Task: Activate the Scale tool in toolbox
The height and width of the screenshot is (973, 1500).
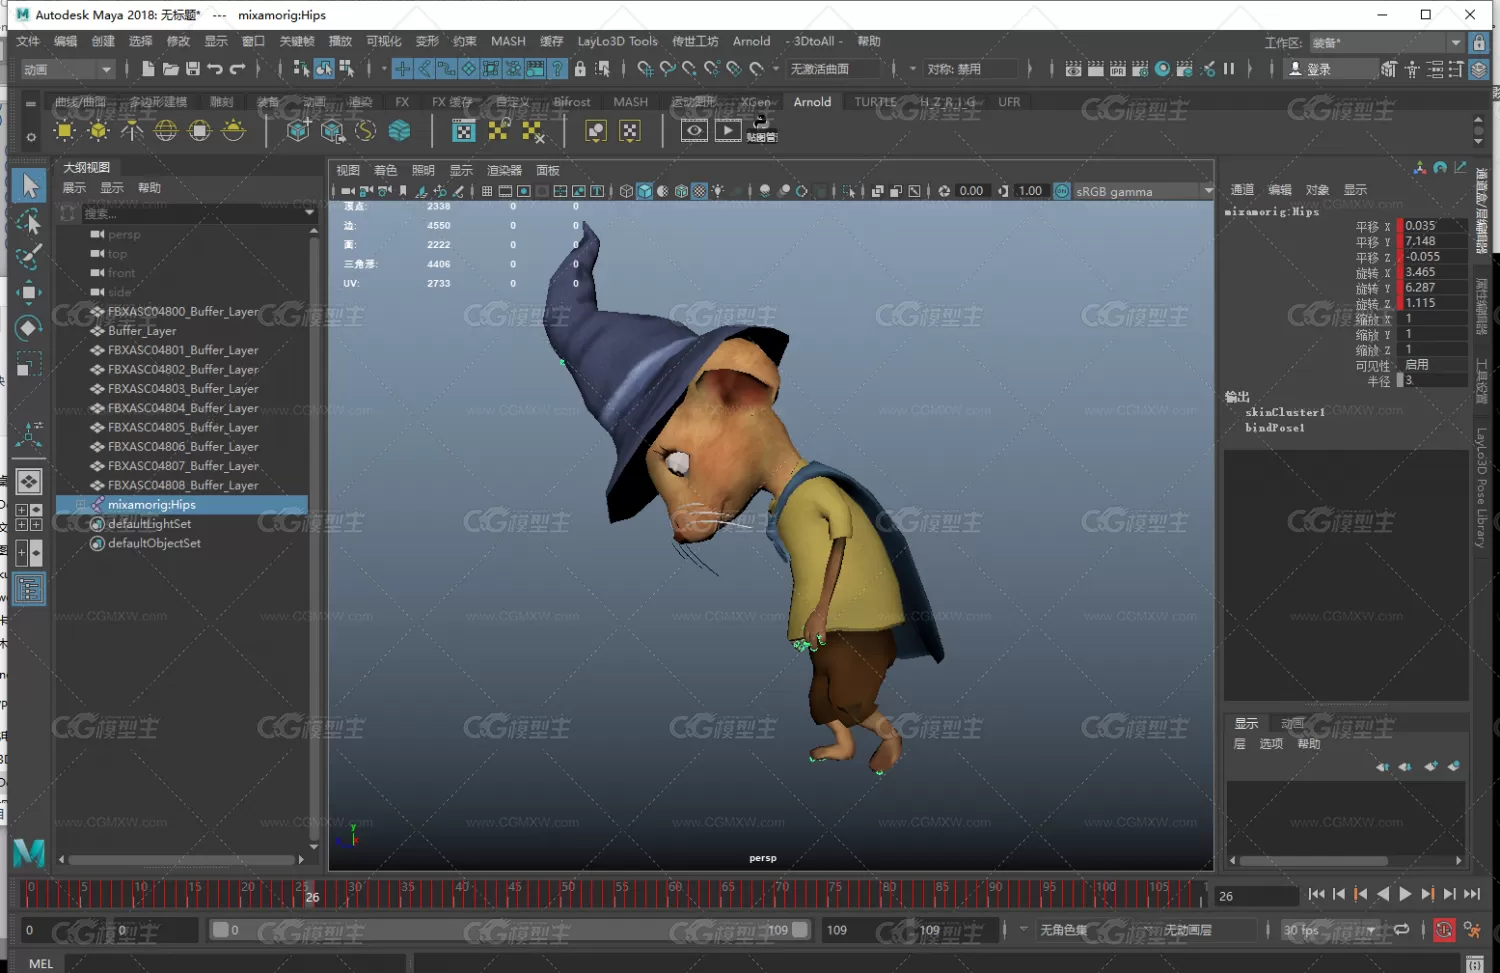Action: (x=29, y=364)
